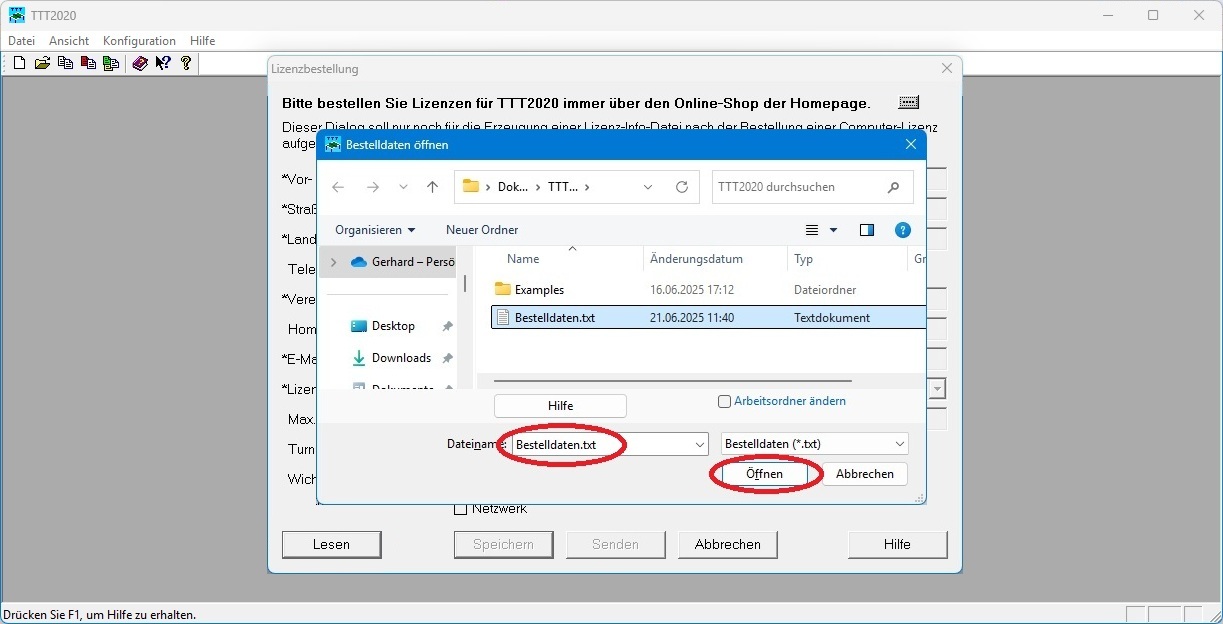Click the Examples folder icon

tap(503, 290)
